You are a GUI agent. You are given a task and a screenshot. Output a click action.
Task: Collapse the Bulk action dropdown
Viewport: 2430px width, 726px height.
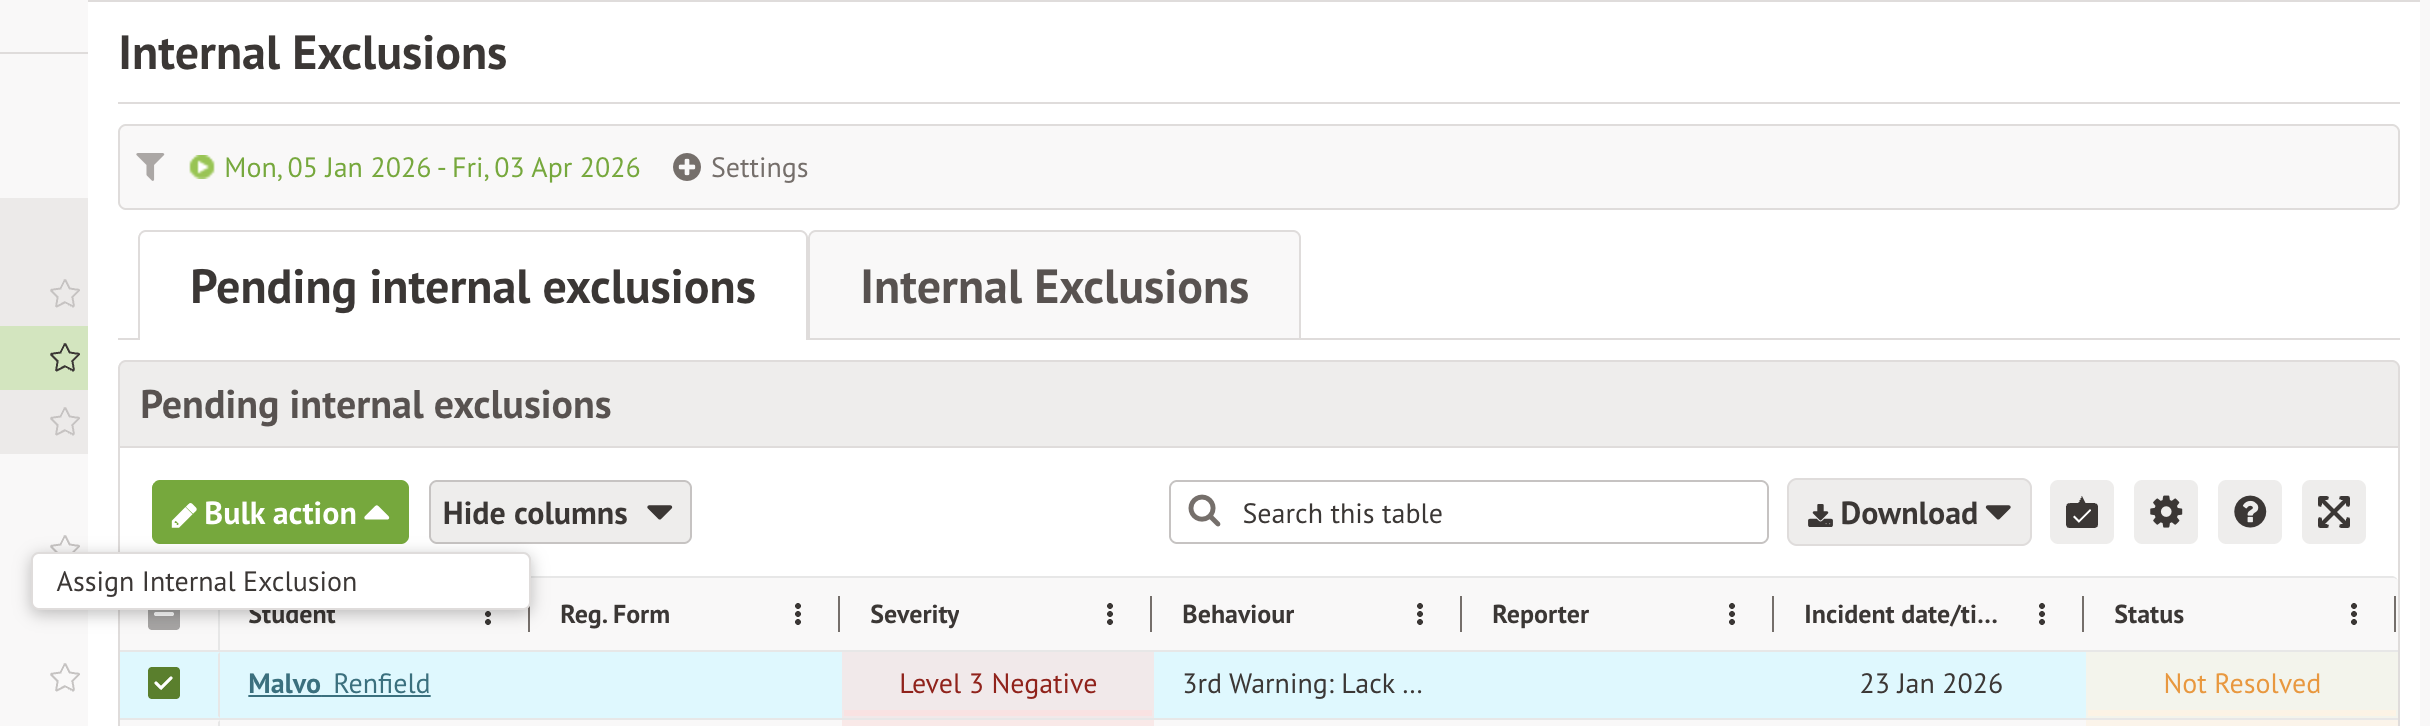coord(280,513)
